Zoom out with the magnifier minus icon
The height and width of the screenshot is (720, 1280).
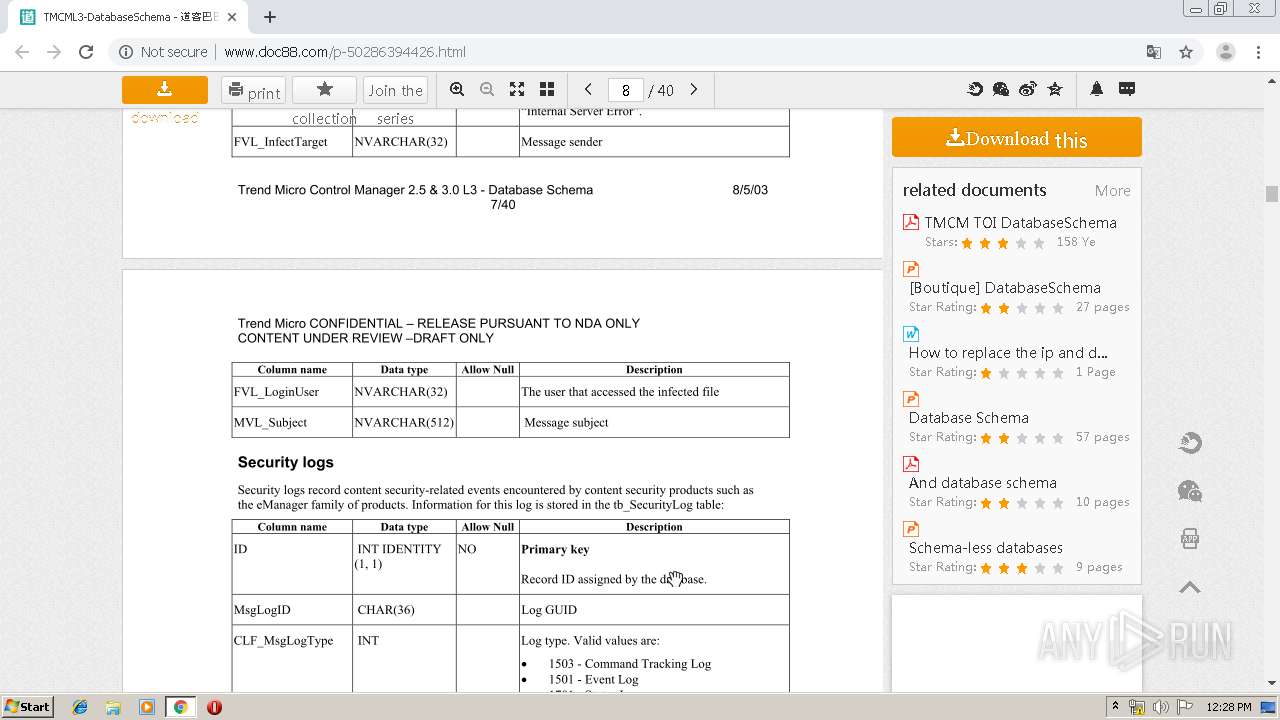tap(487, 90)
